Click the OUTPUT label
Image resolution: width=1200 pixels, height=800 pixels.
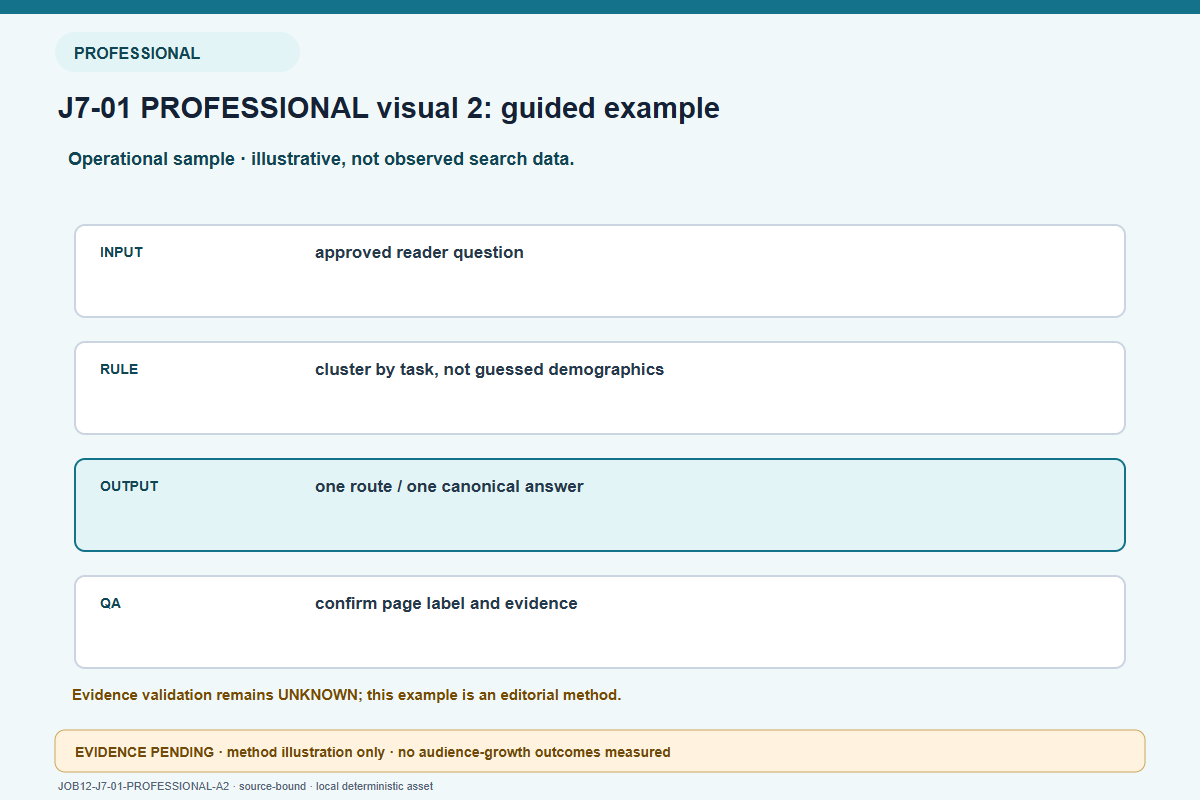click(x=129, y=486)
